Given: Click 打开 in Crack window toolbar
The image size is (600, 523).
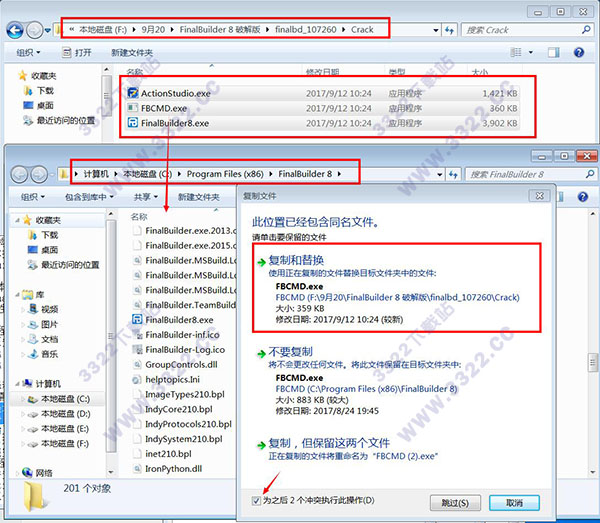Looking at the screenshot, I should [x=77, y=52].
